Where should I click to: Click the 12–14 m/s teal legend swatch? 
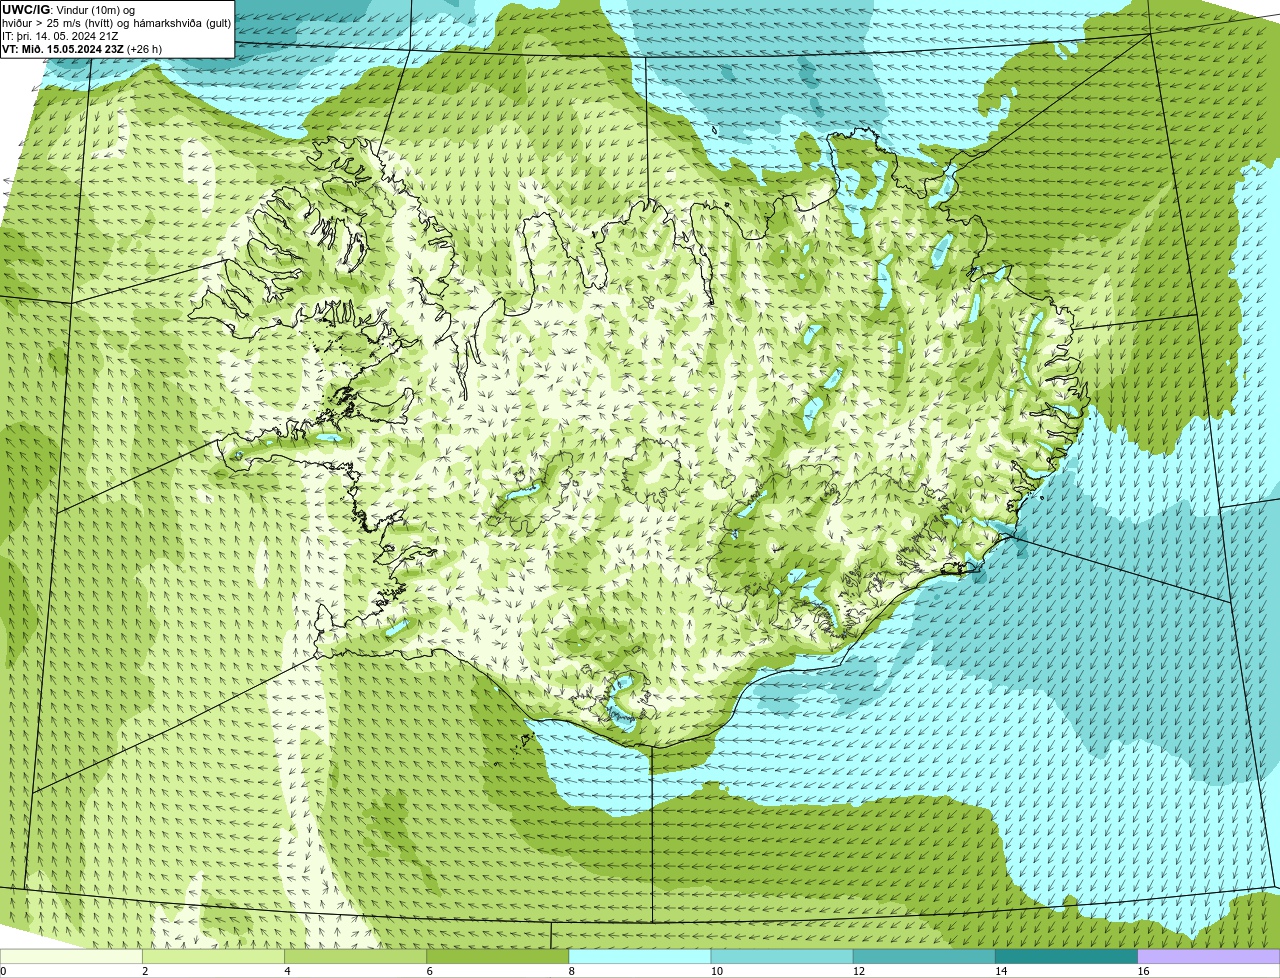coord(924,956)
